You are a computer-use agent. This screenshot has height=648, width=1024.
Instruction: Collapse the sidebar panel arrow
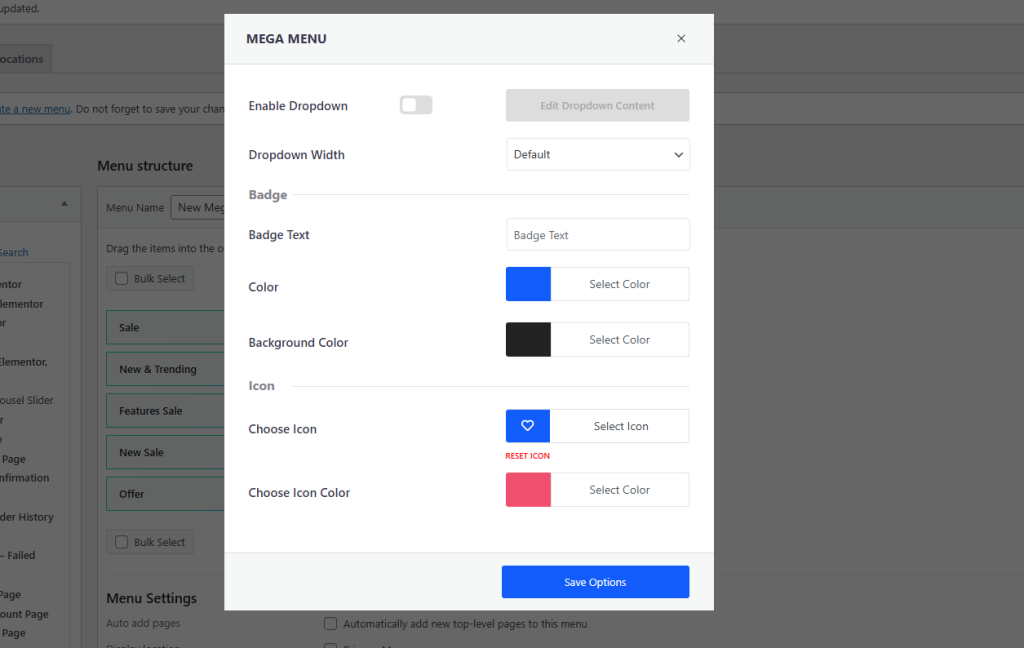[64, 203]
